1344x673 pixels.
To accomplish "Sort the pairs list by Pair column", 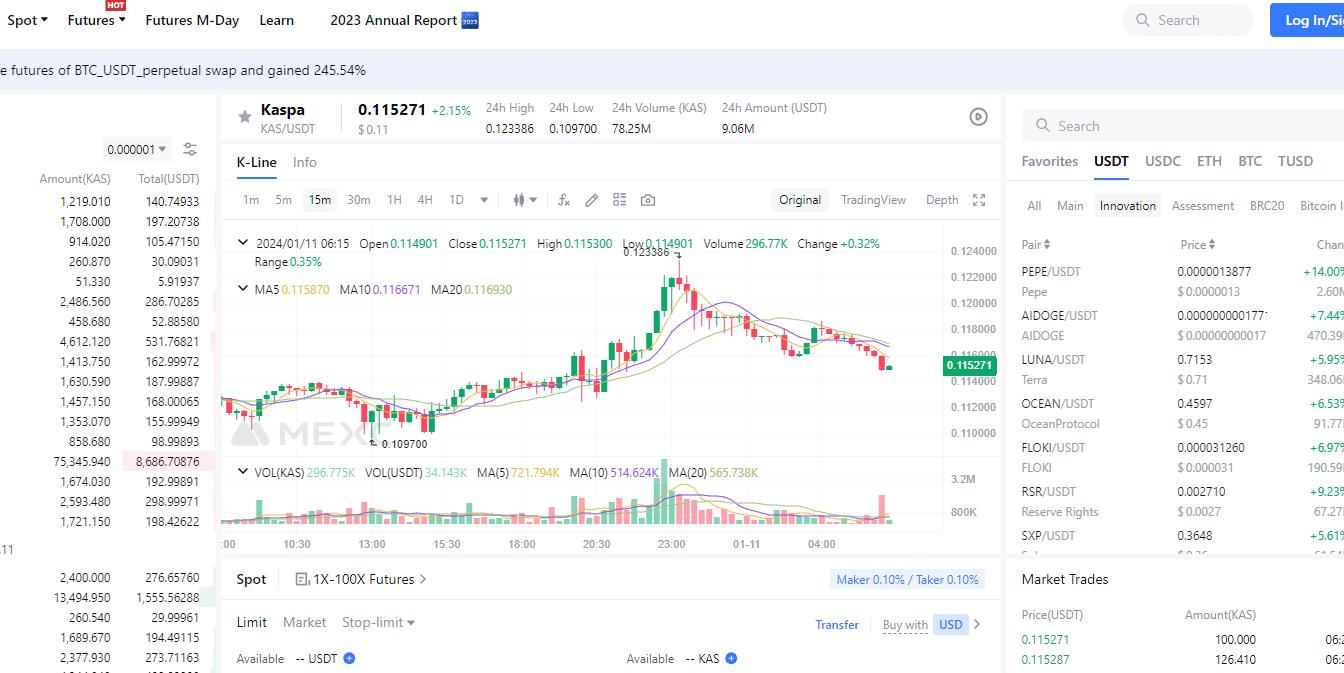I will 1036,244.
